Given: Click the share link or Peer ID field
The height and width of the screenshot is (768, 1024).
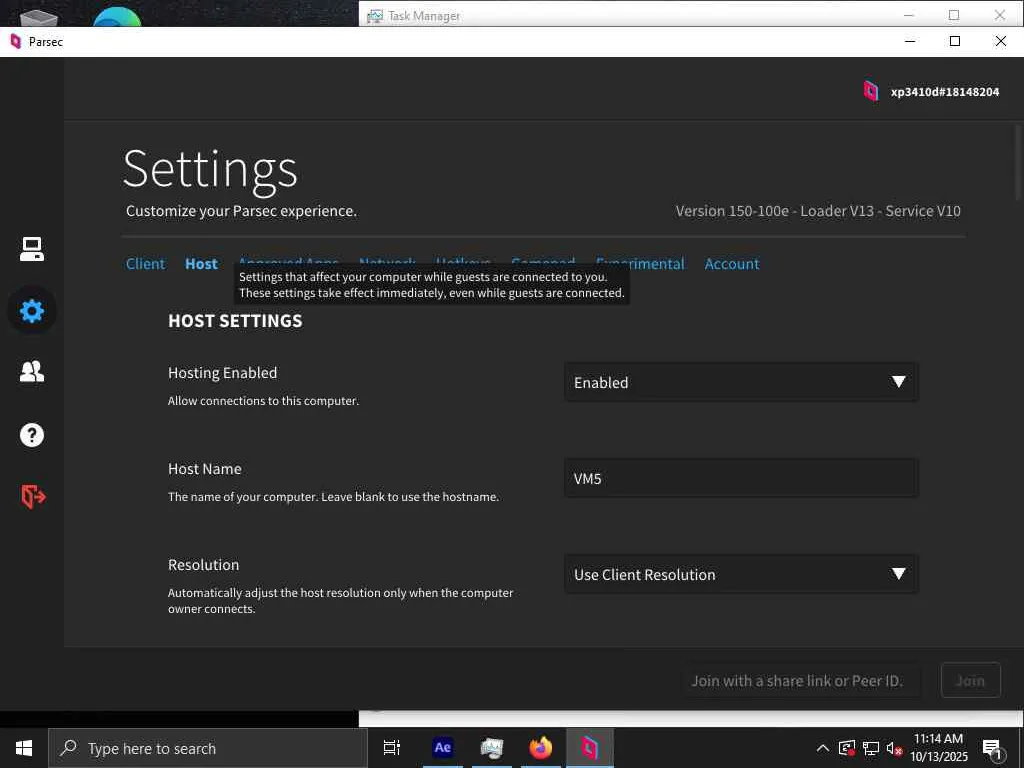Looking at the screenshot, I should (802, 680).
